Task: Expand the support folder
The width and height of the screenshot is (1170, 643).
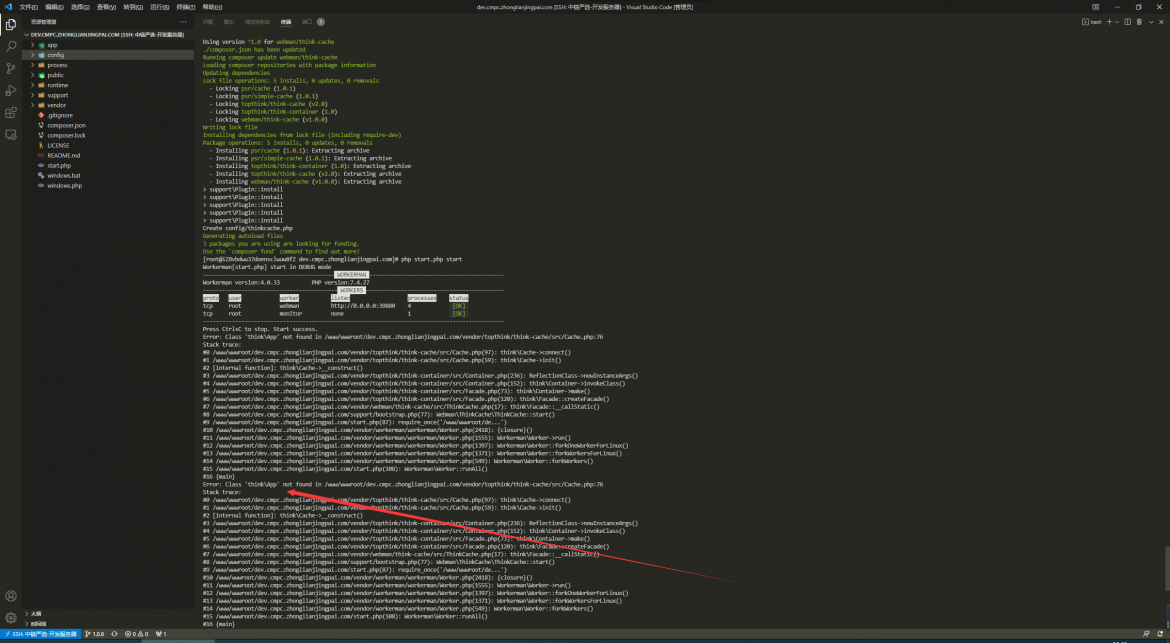Action: (x=108, y=95)
